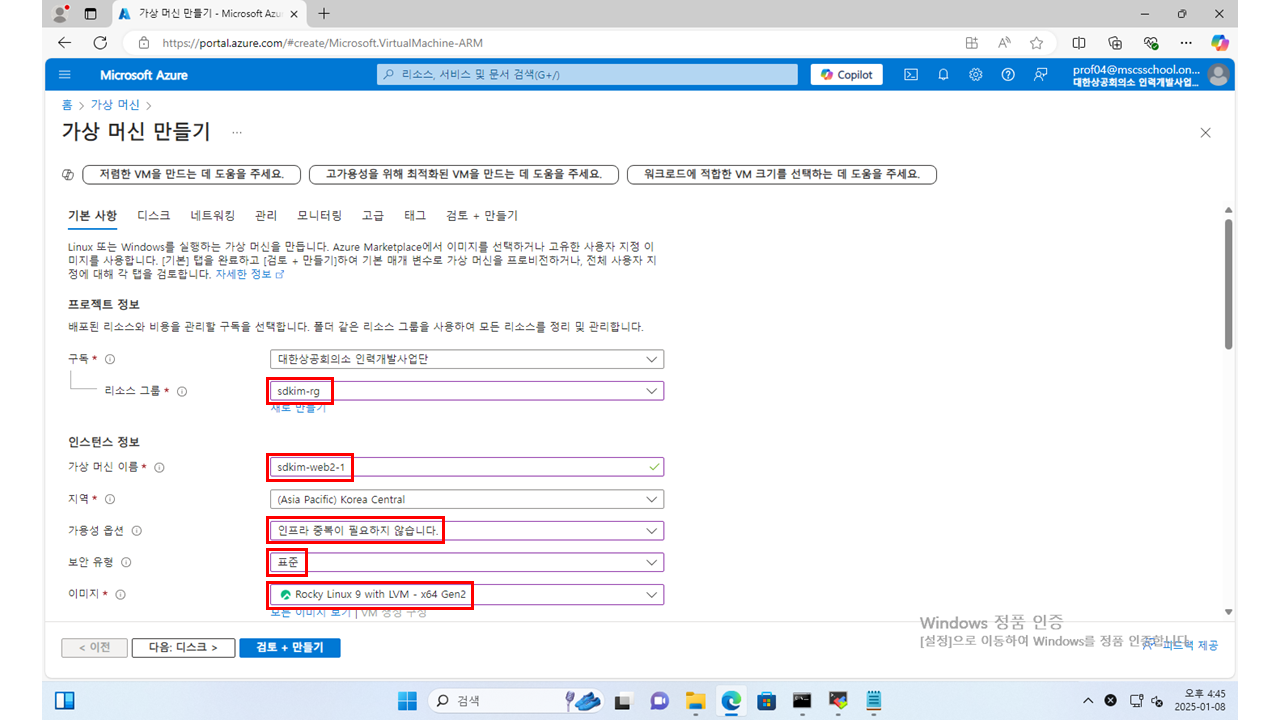Show info for 리소스 그룹 label
1280x720 pixels.
182,391
